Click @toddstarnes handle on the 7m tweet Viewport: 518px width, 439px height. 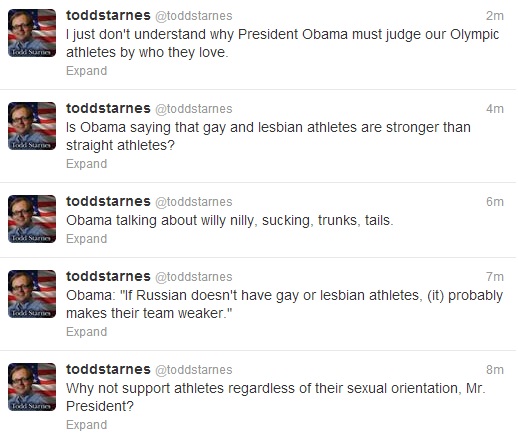(194, 277)
